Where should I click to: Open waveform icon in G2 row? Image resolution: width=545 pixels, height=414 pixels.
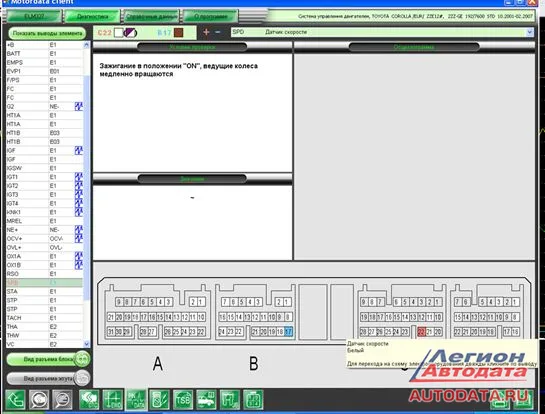click(79, 106)
